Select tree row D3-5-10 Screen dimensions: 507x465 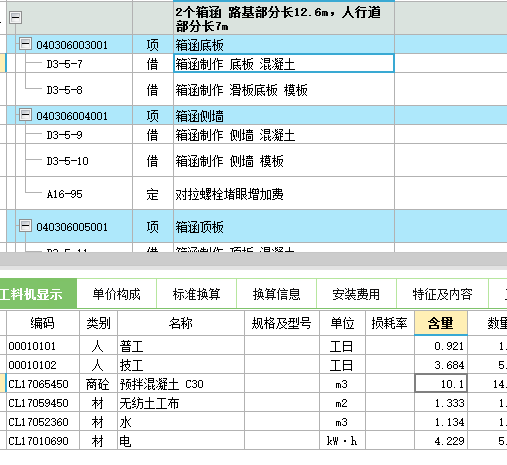click(x=67, y=161)
